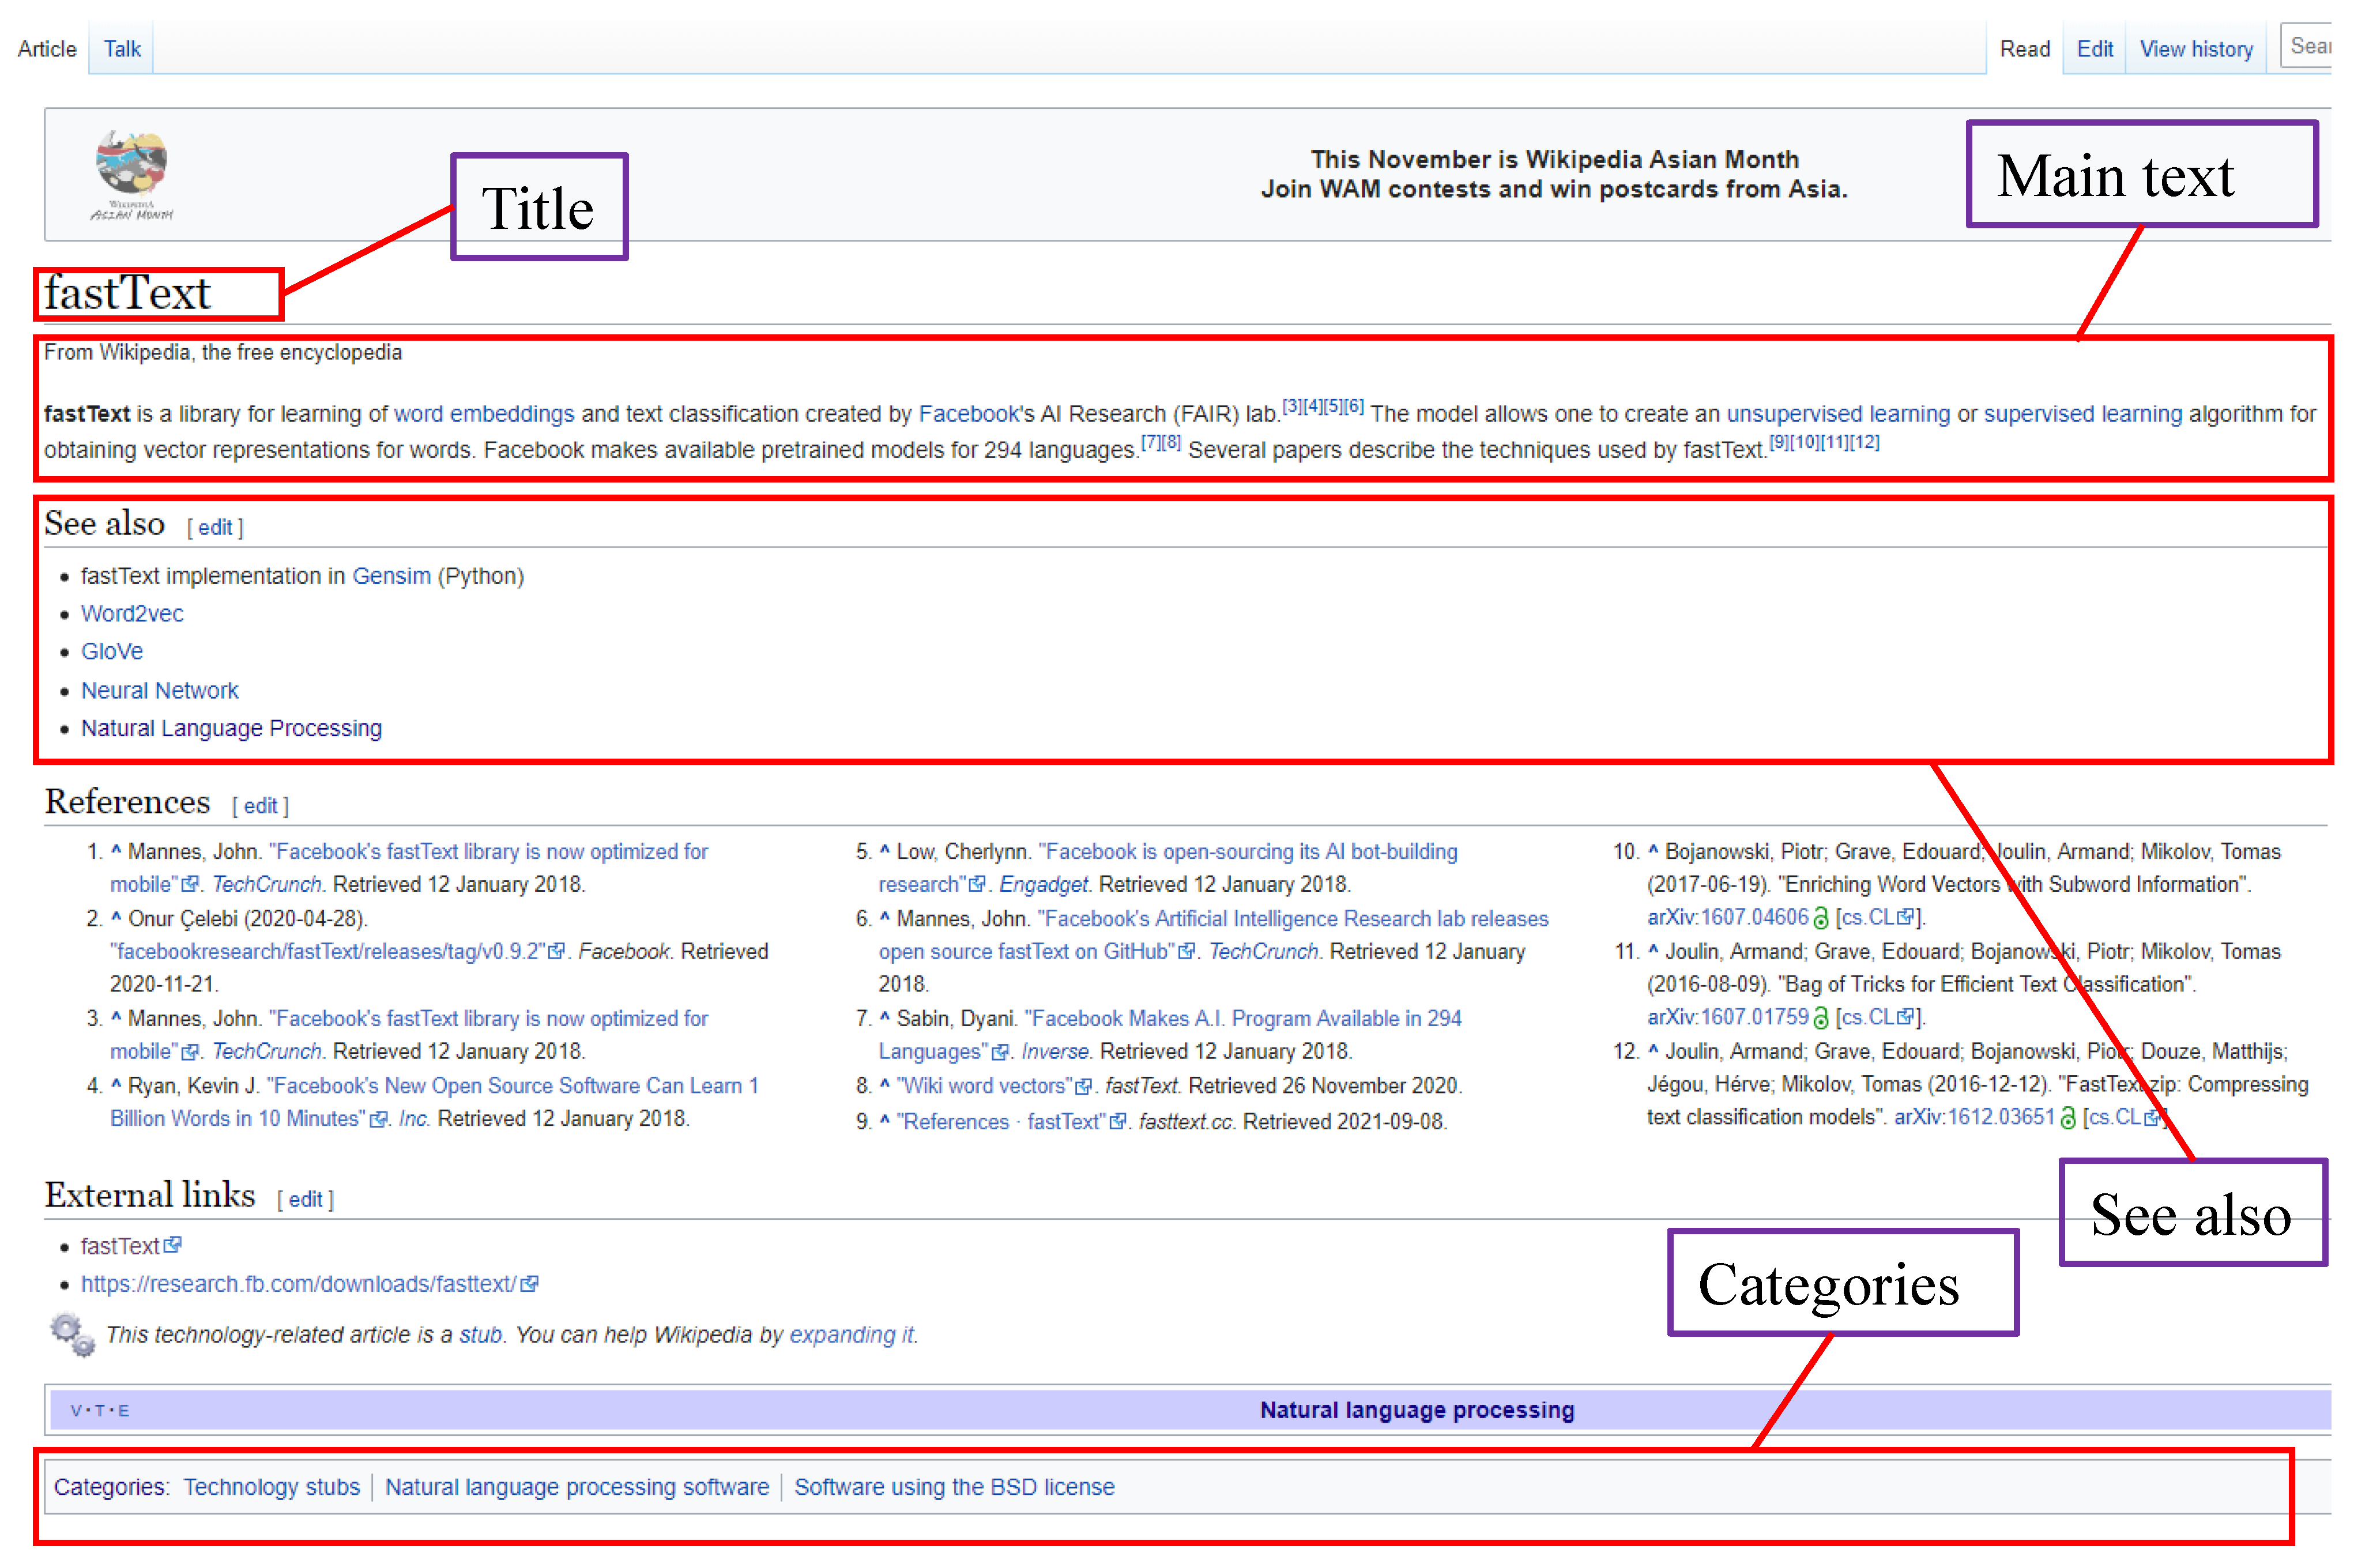Open the Gensim link
Viewport: 2354px width, 1568px height.
(391, 576)
